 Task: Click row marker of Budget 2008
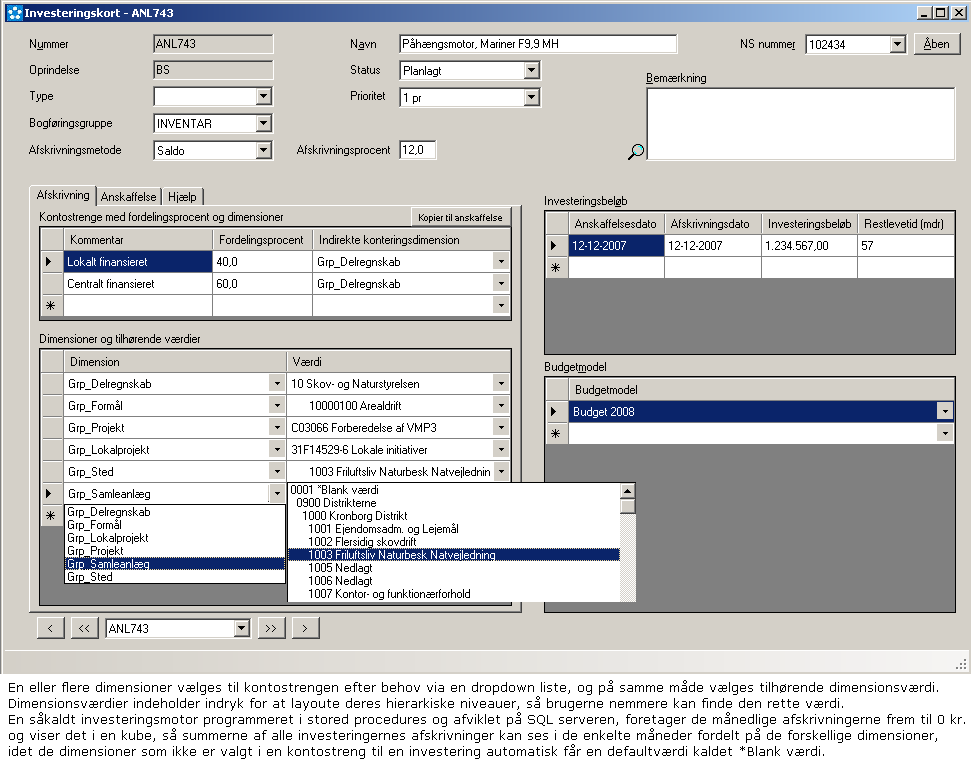point(557,412)
